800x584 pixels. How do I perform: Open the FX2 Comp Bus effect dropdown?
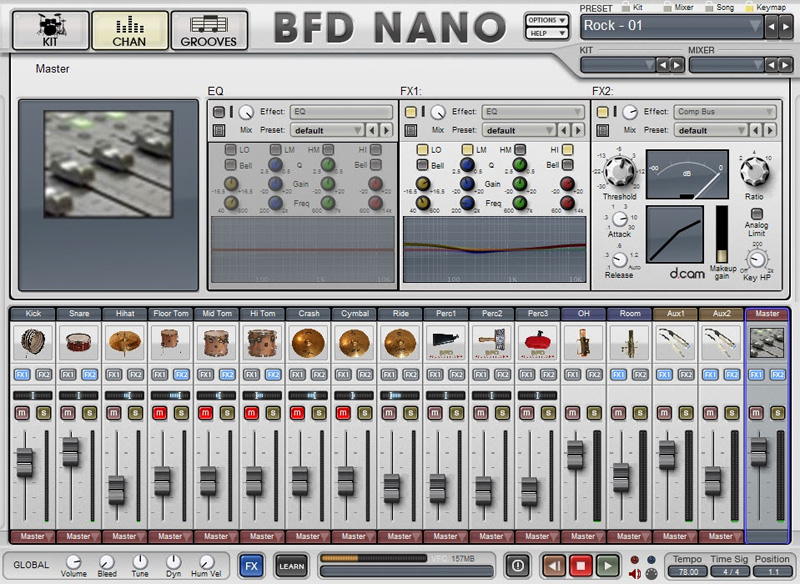[725, 112]
